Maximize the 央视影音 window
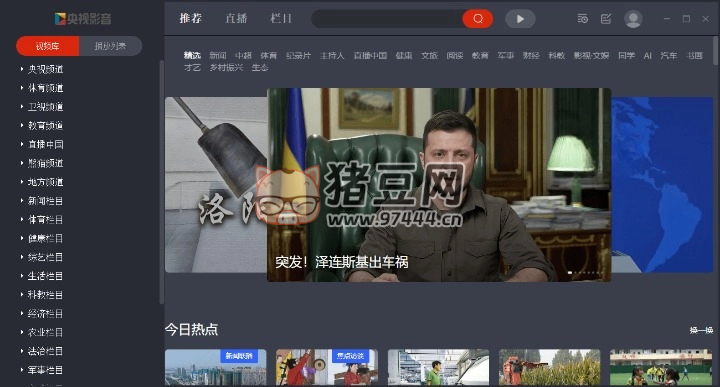 (x=686, y=19)
